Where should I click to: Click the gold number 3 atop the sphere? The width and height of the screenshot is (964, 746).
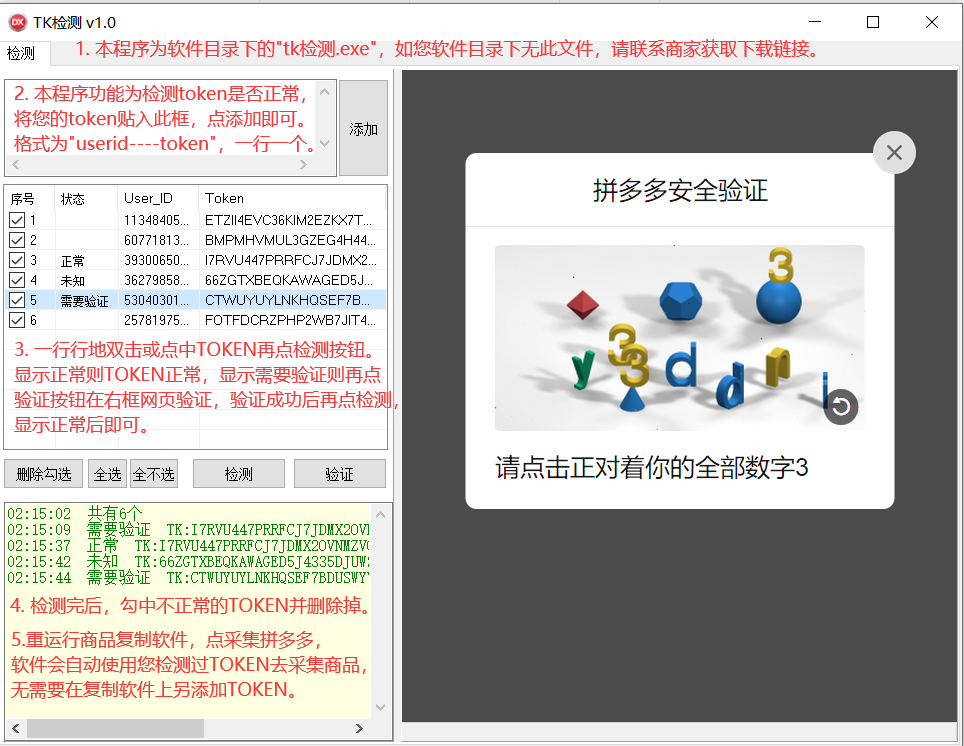(x=780, y=266)
